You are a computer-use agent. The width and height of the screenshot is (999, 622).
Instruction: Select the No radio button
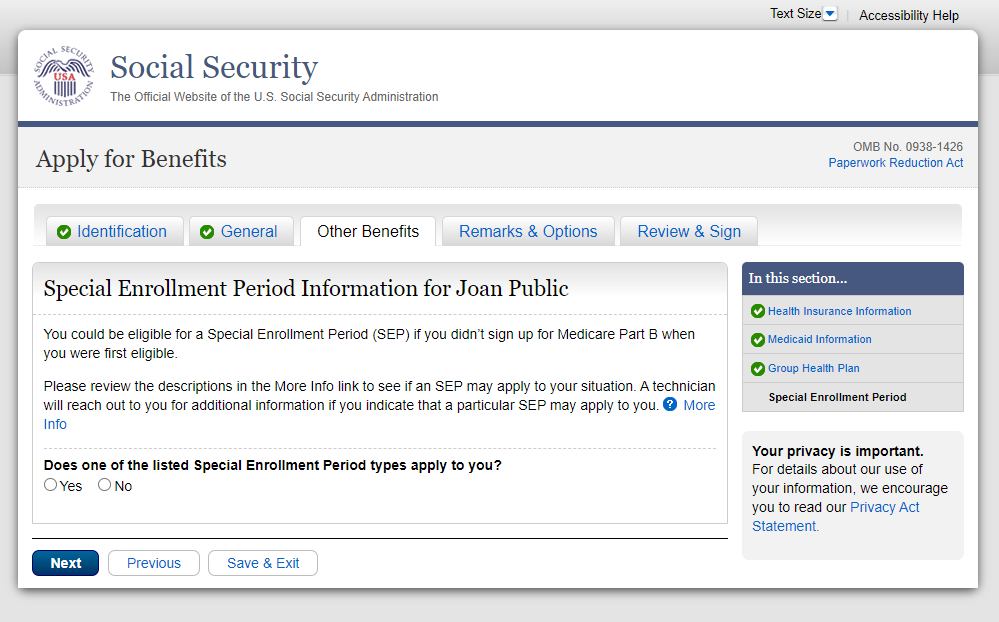104,485
